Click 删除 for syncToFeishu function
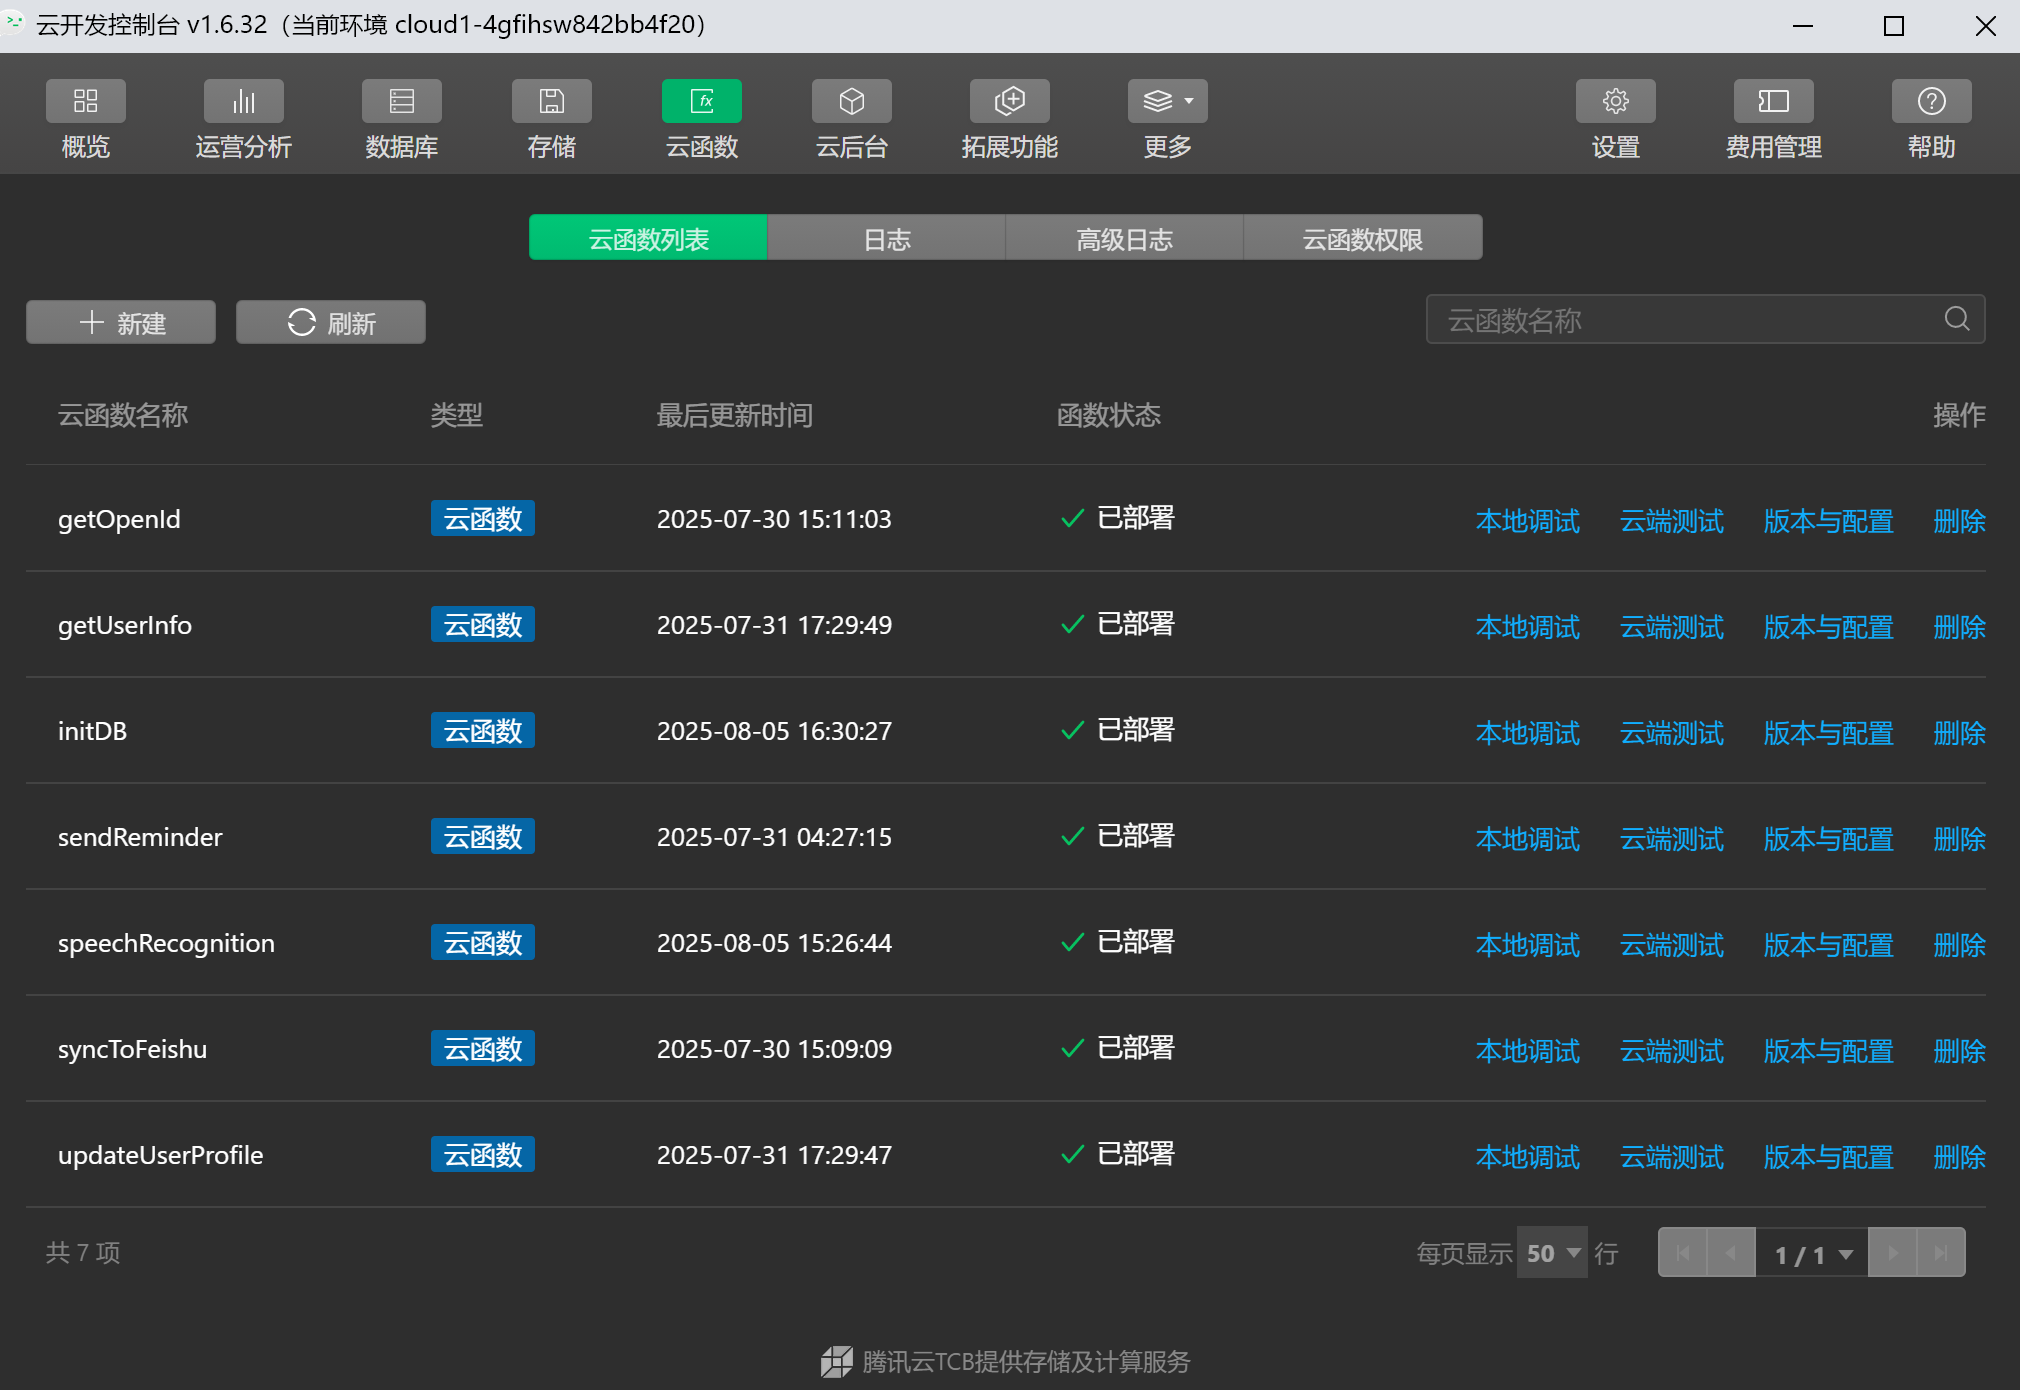 pos(1958,1051)
